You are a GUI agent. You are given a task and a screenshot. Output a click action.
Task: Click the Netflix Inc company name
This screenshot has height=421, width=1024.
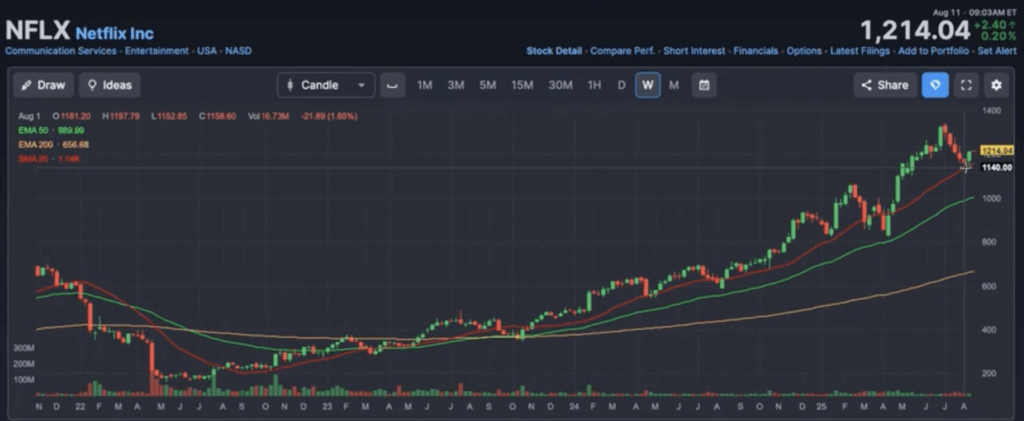pos(115,33)
